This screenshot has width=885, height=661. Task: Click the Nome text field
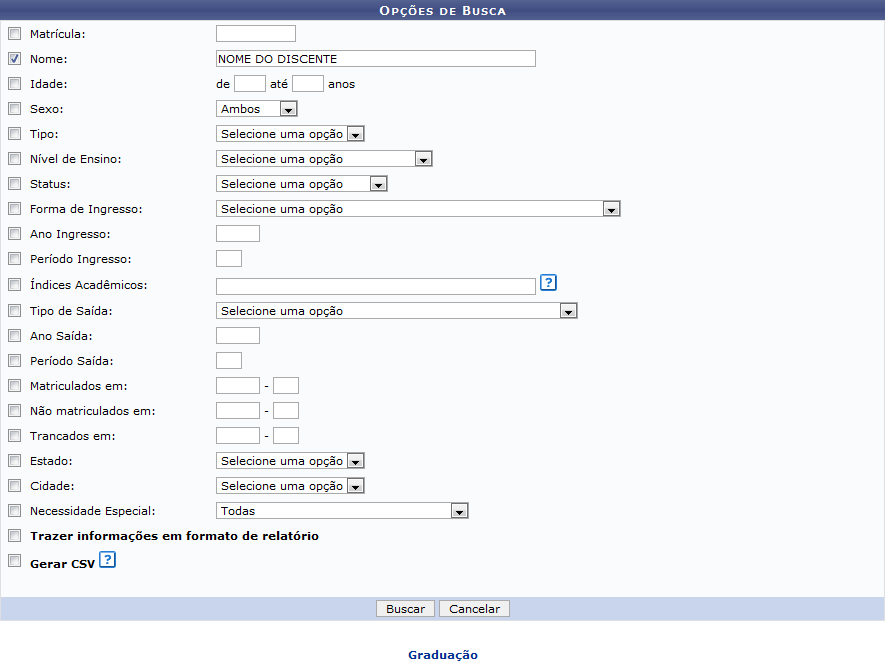pos(375,59)
